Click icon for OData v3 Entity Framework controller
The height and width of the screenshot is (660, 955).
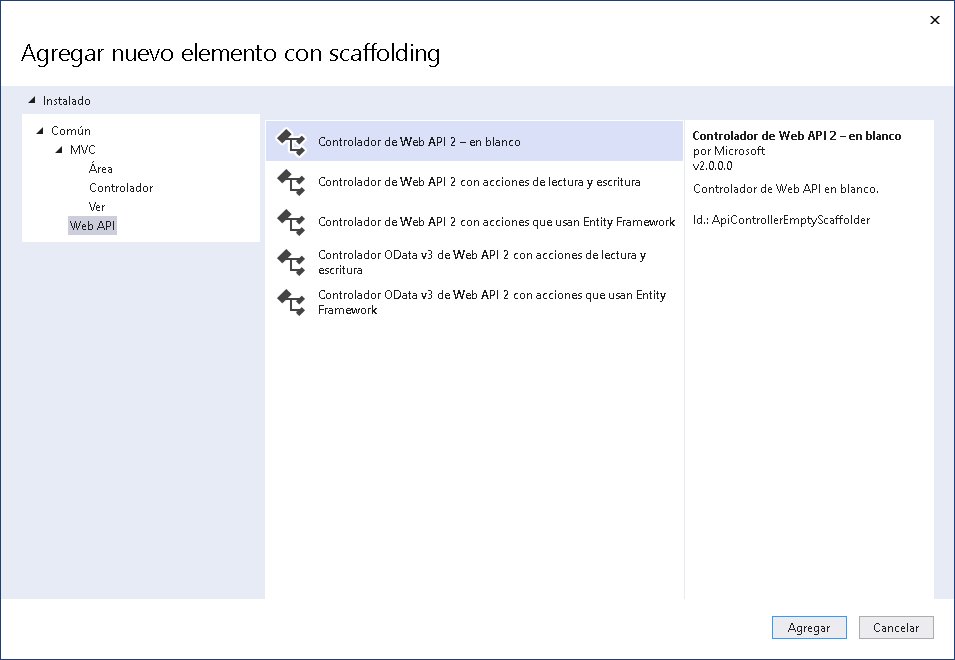click(x=291, y=302)
